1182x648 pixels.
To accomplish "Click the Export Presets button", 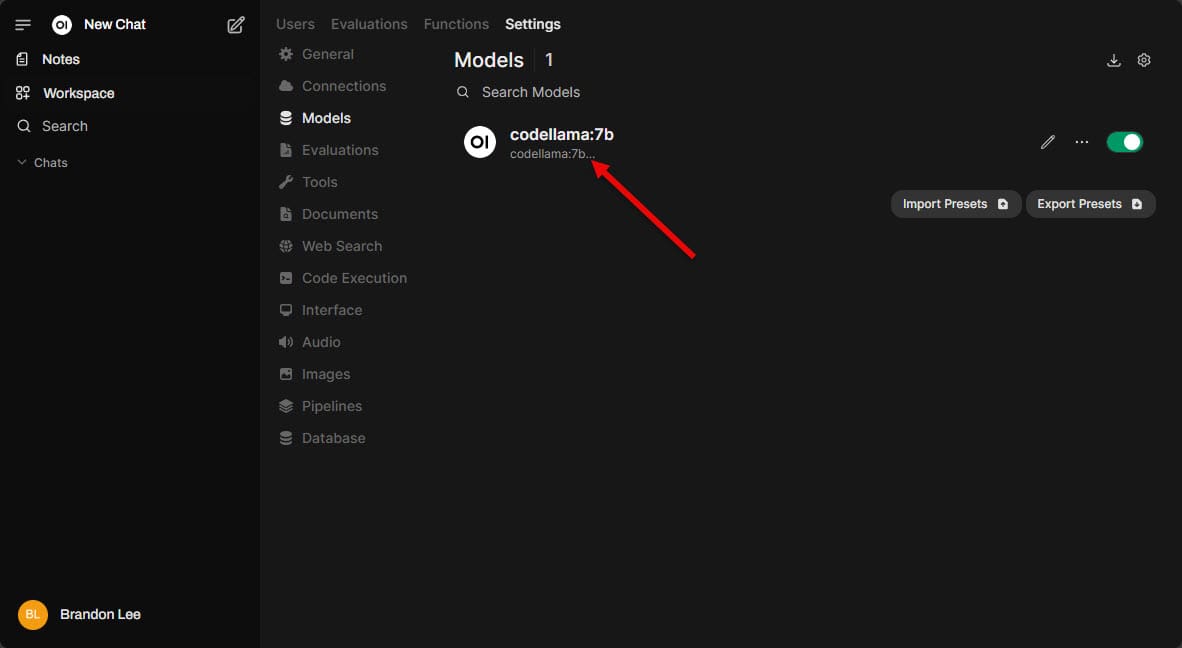I will (1090, 204).
